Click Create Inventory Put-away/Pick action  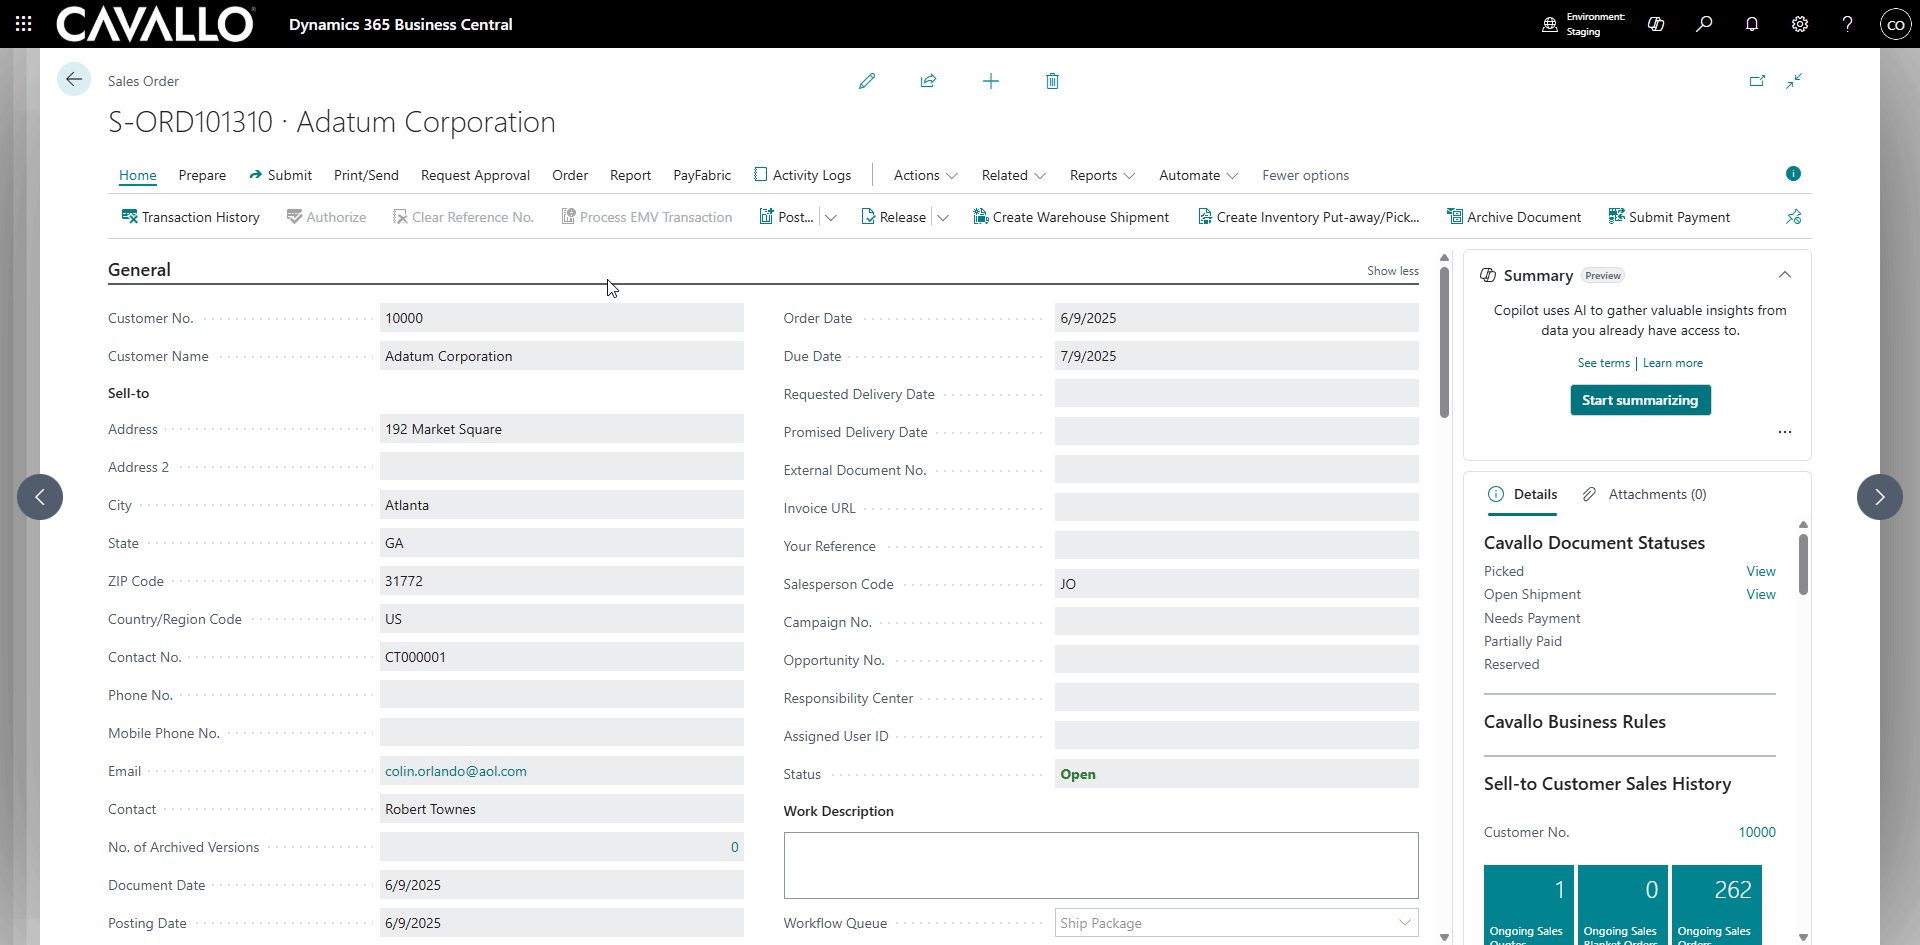pyautogui.click(x=1308, y=217)
